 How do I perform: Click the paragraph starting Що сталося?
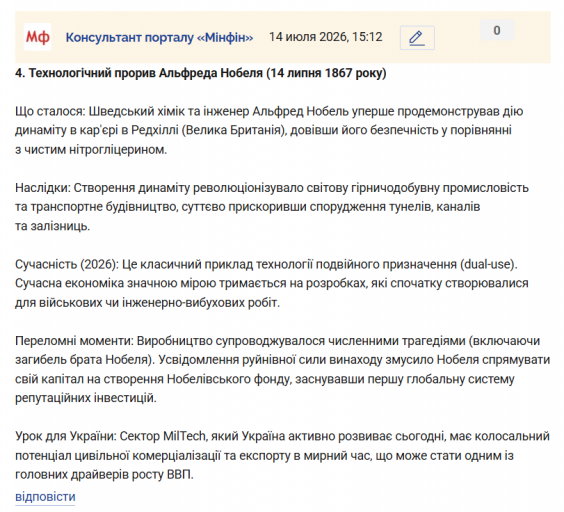click(x=269, y=130)
